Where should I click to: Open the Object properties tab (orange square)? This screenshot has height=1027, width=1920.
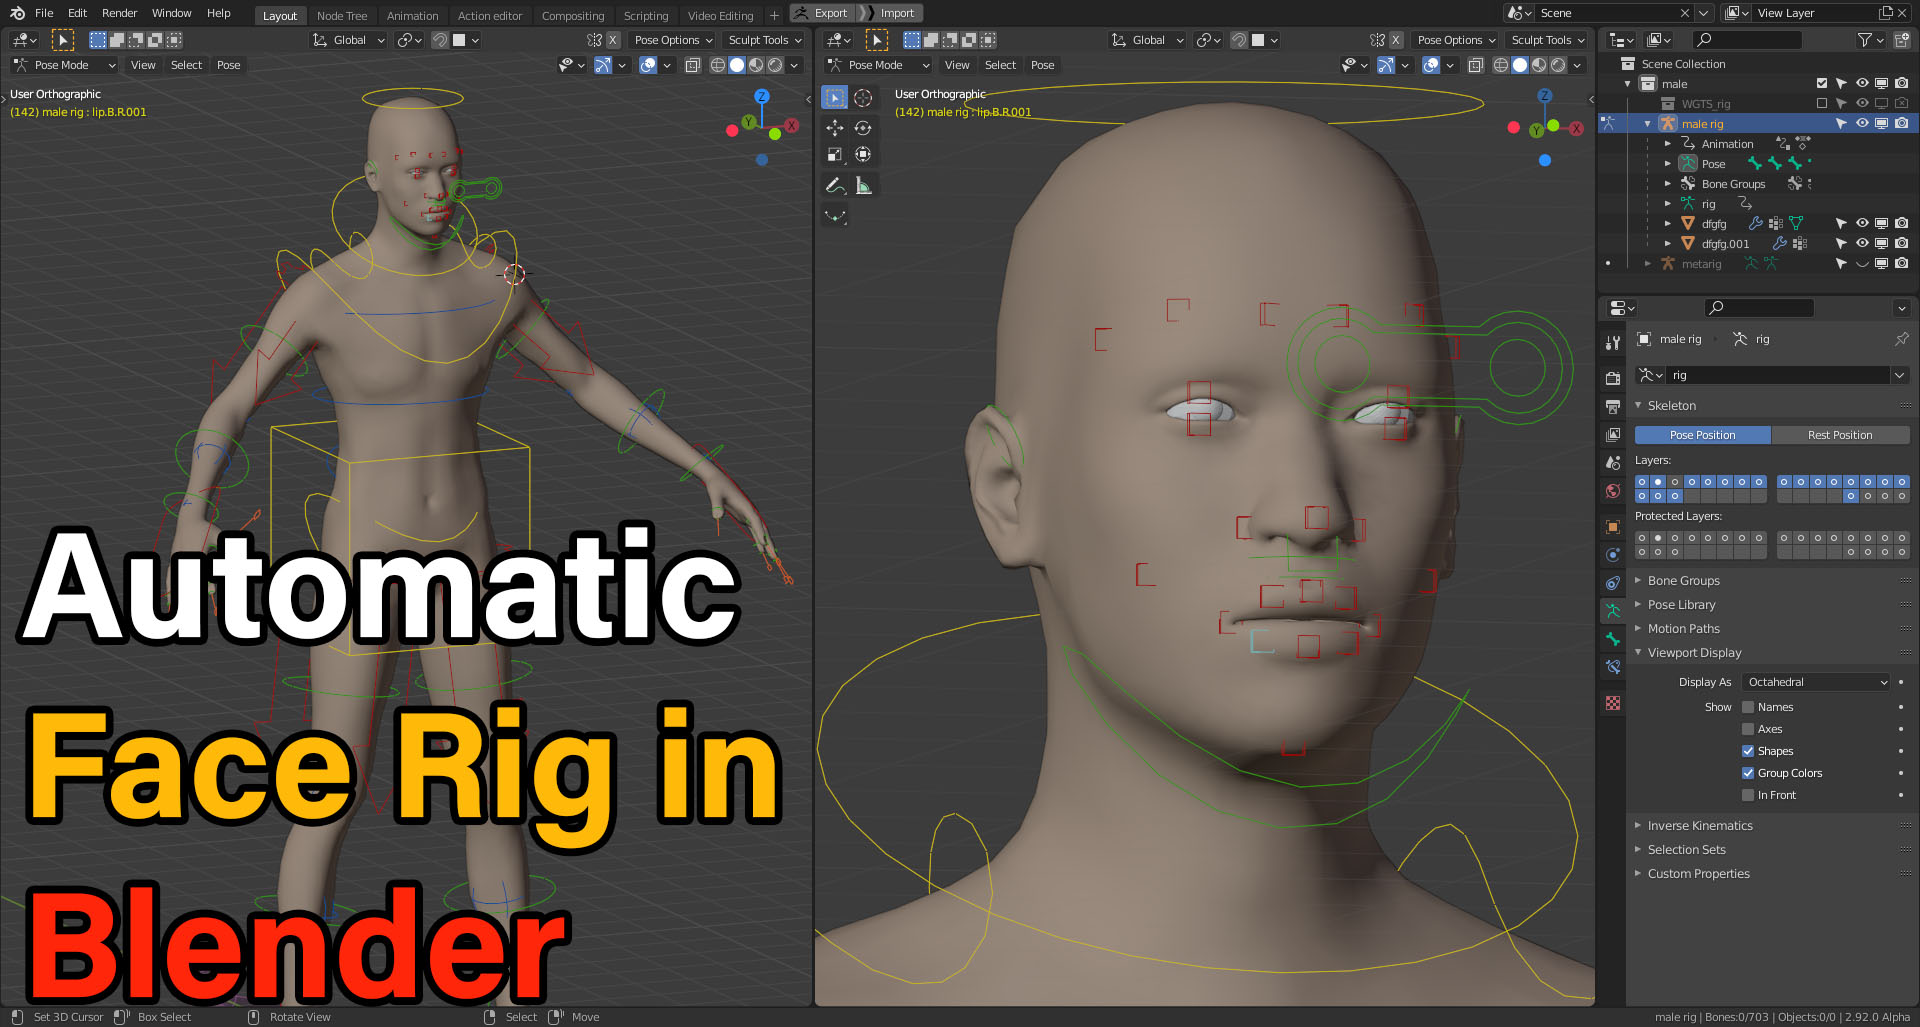1612,526
